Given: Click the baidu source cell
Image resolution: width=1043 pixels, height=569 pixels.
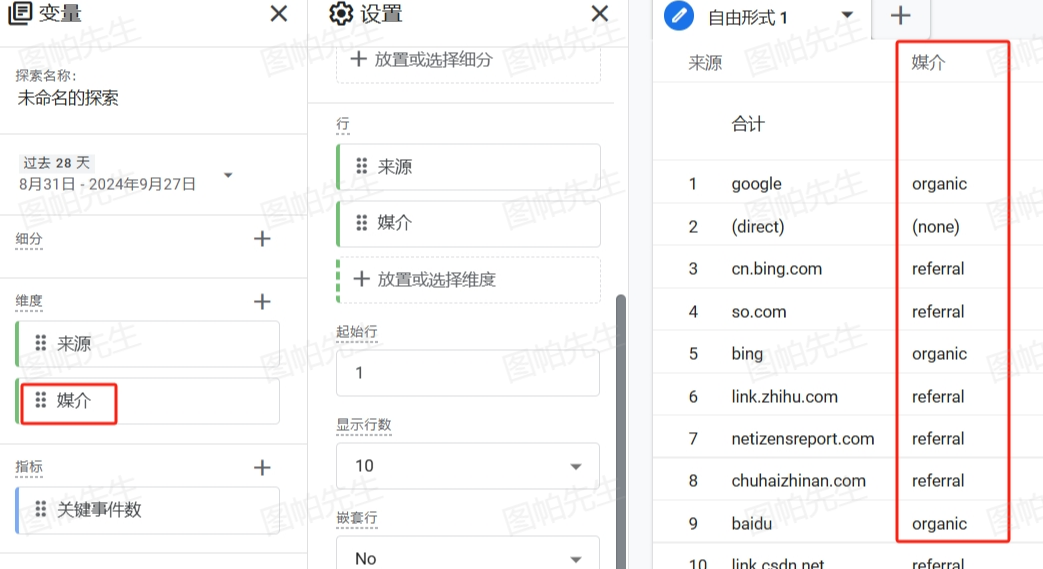Looking at the screenshot, I should coord(752,524).
